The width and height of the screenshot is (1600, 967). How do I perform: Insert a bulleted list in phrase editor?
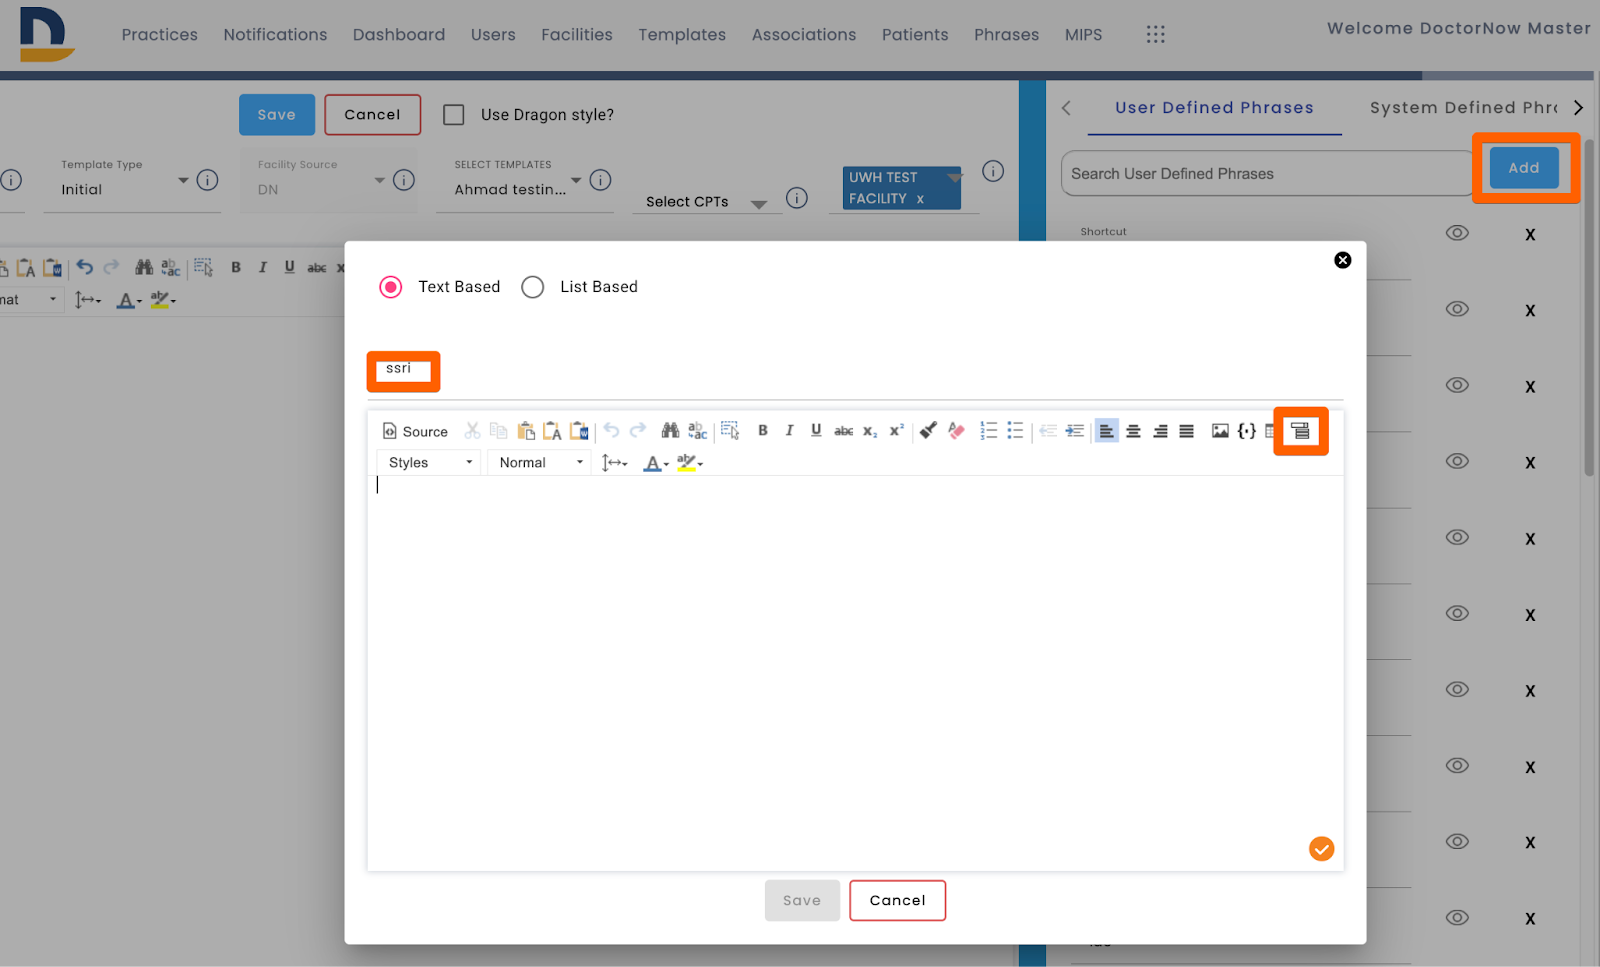click(x=1016, y=431)
